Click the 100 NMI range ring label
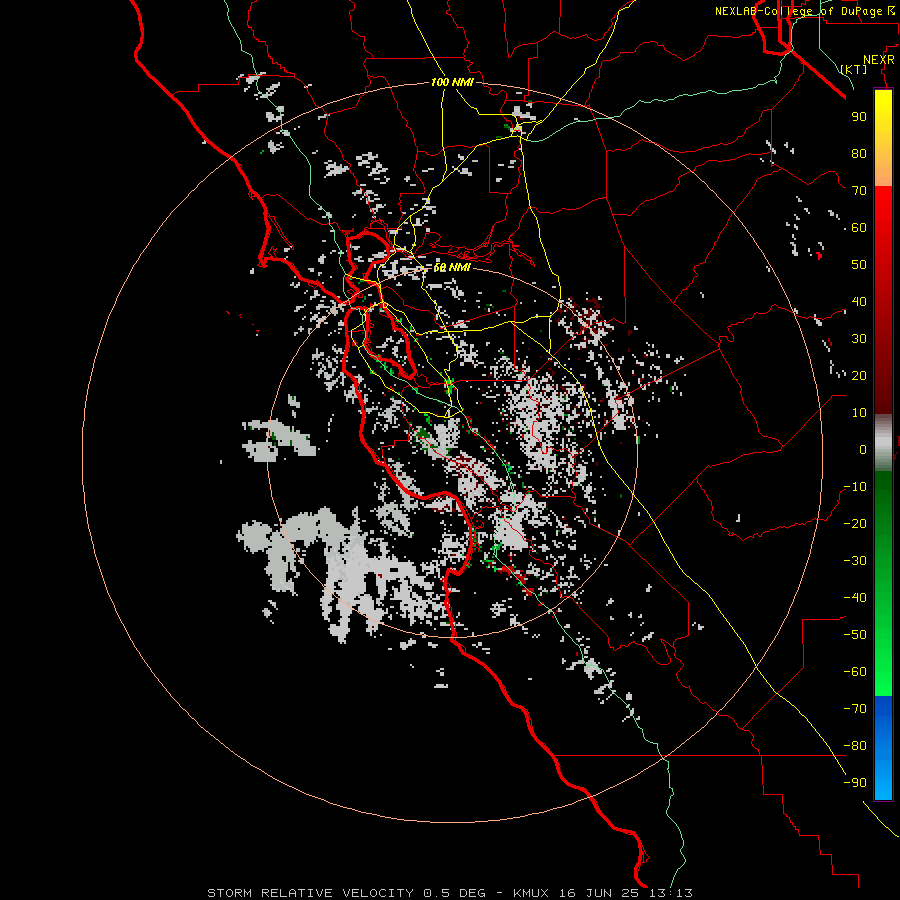 452,82
